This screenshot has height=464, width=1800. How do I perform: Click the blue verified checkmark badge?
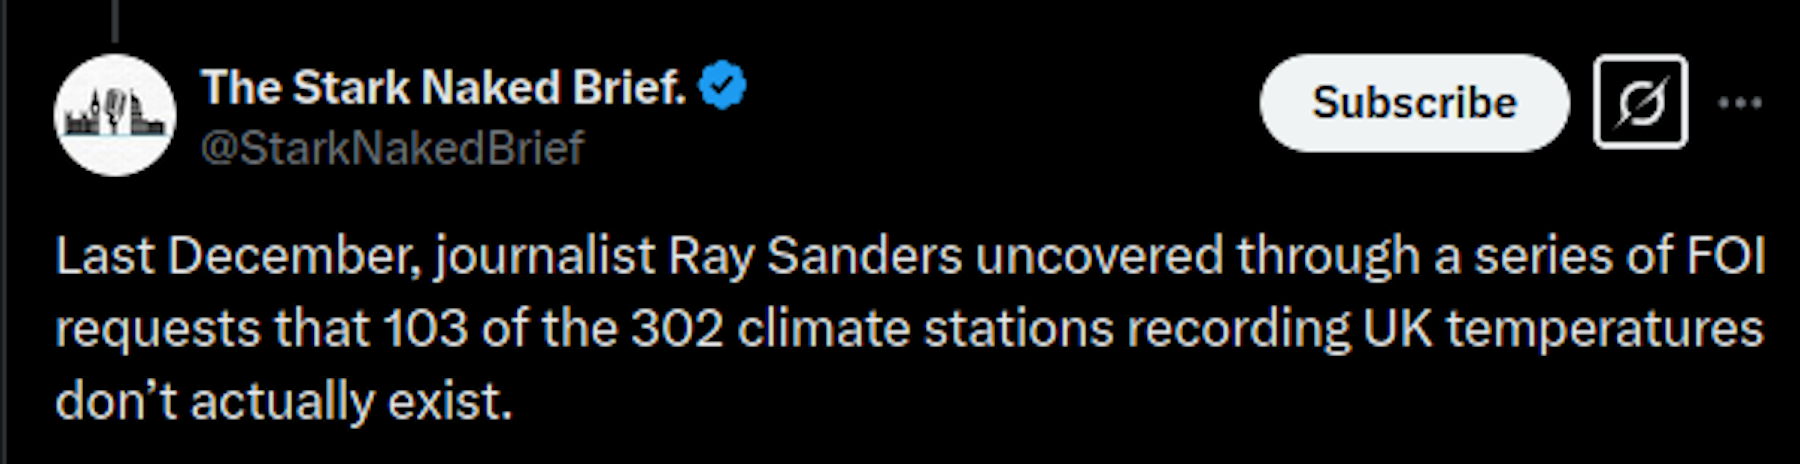[x=722, y=87]
